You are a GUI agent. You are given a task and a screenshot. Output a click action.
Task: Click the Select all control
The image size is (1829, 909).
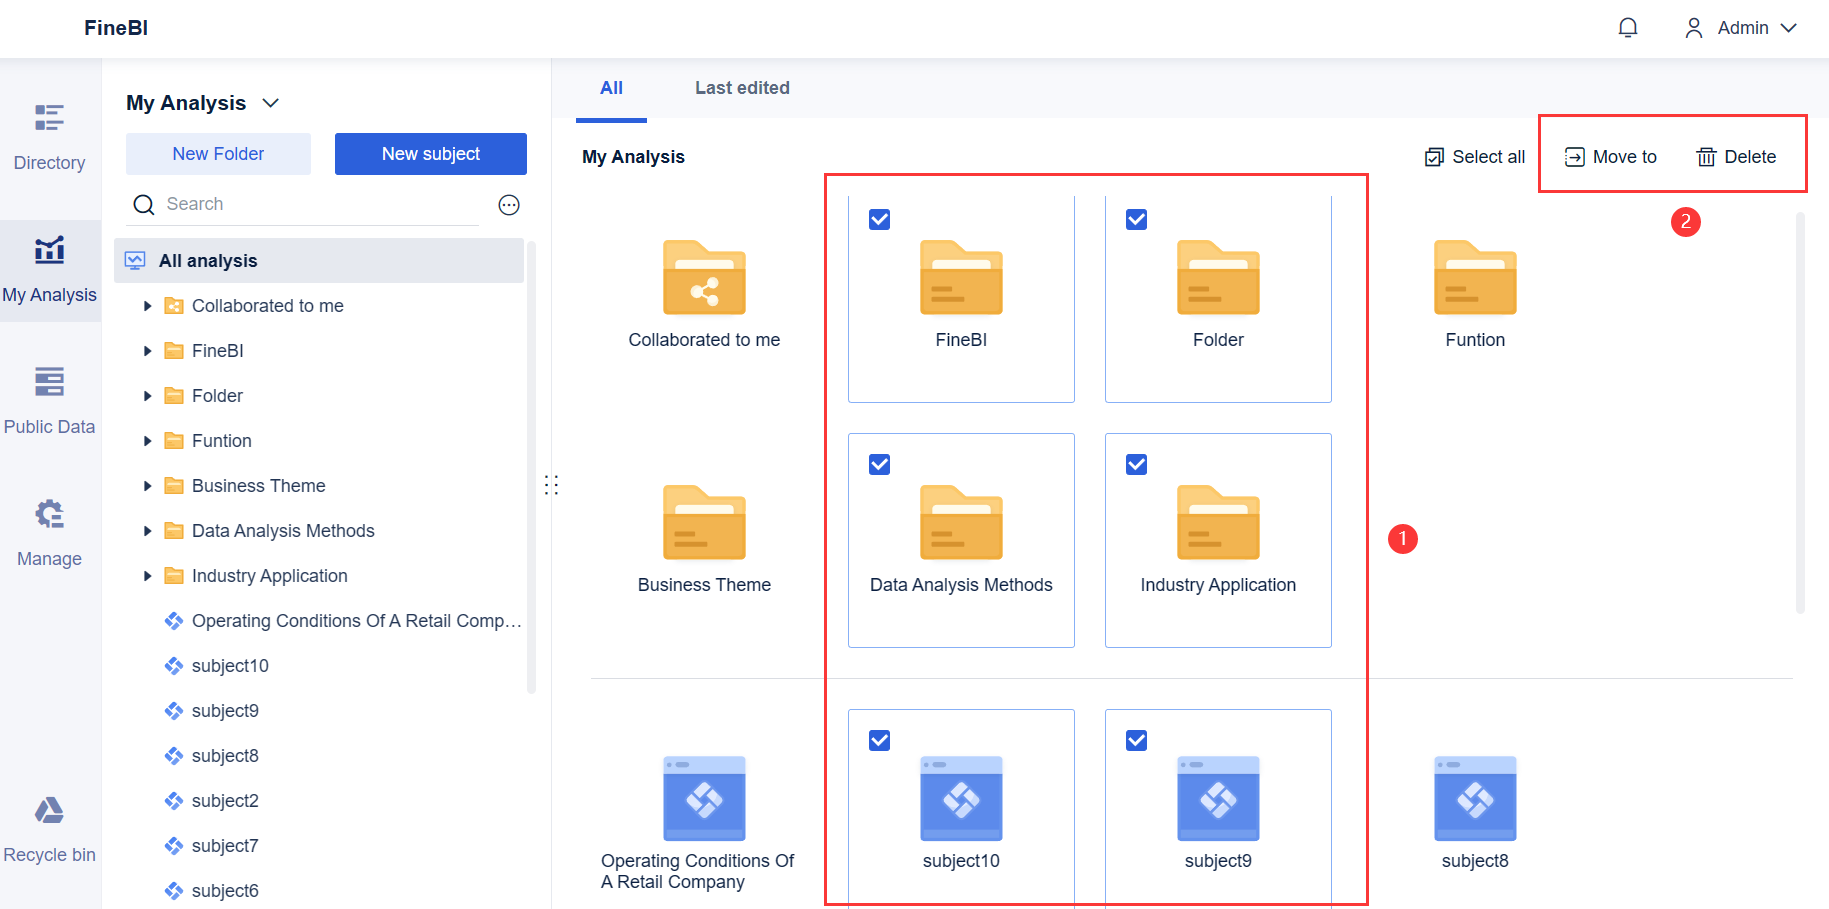click(x=1473, y=156)
